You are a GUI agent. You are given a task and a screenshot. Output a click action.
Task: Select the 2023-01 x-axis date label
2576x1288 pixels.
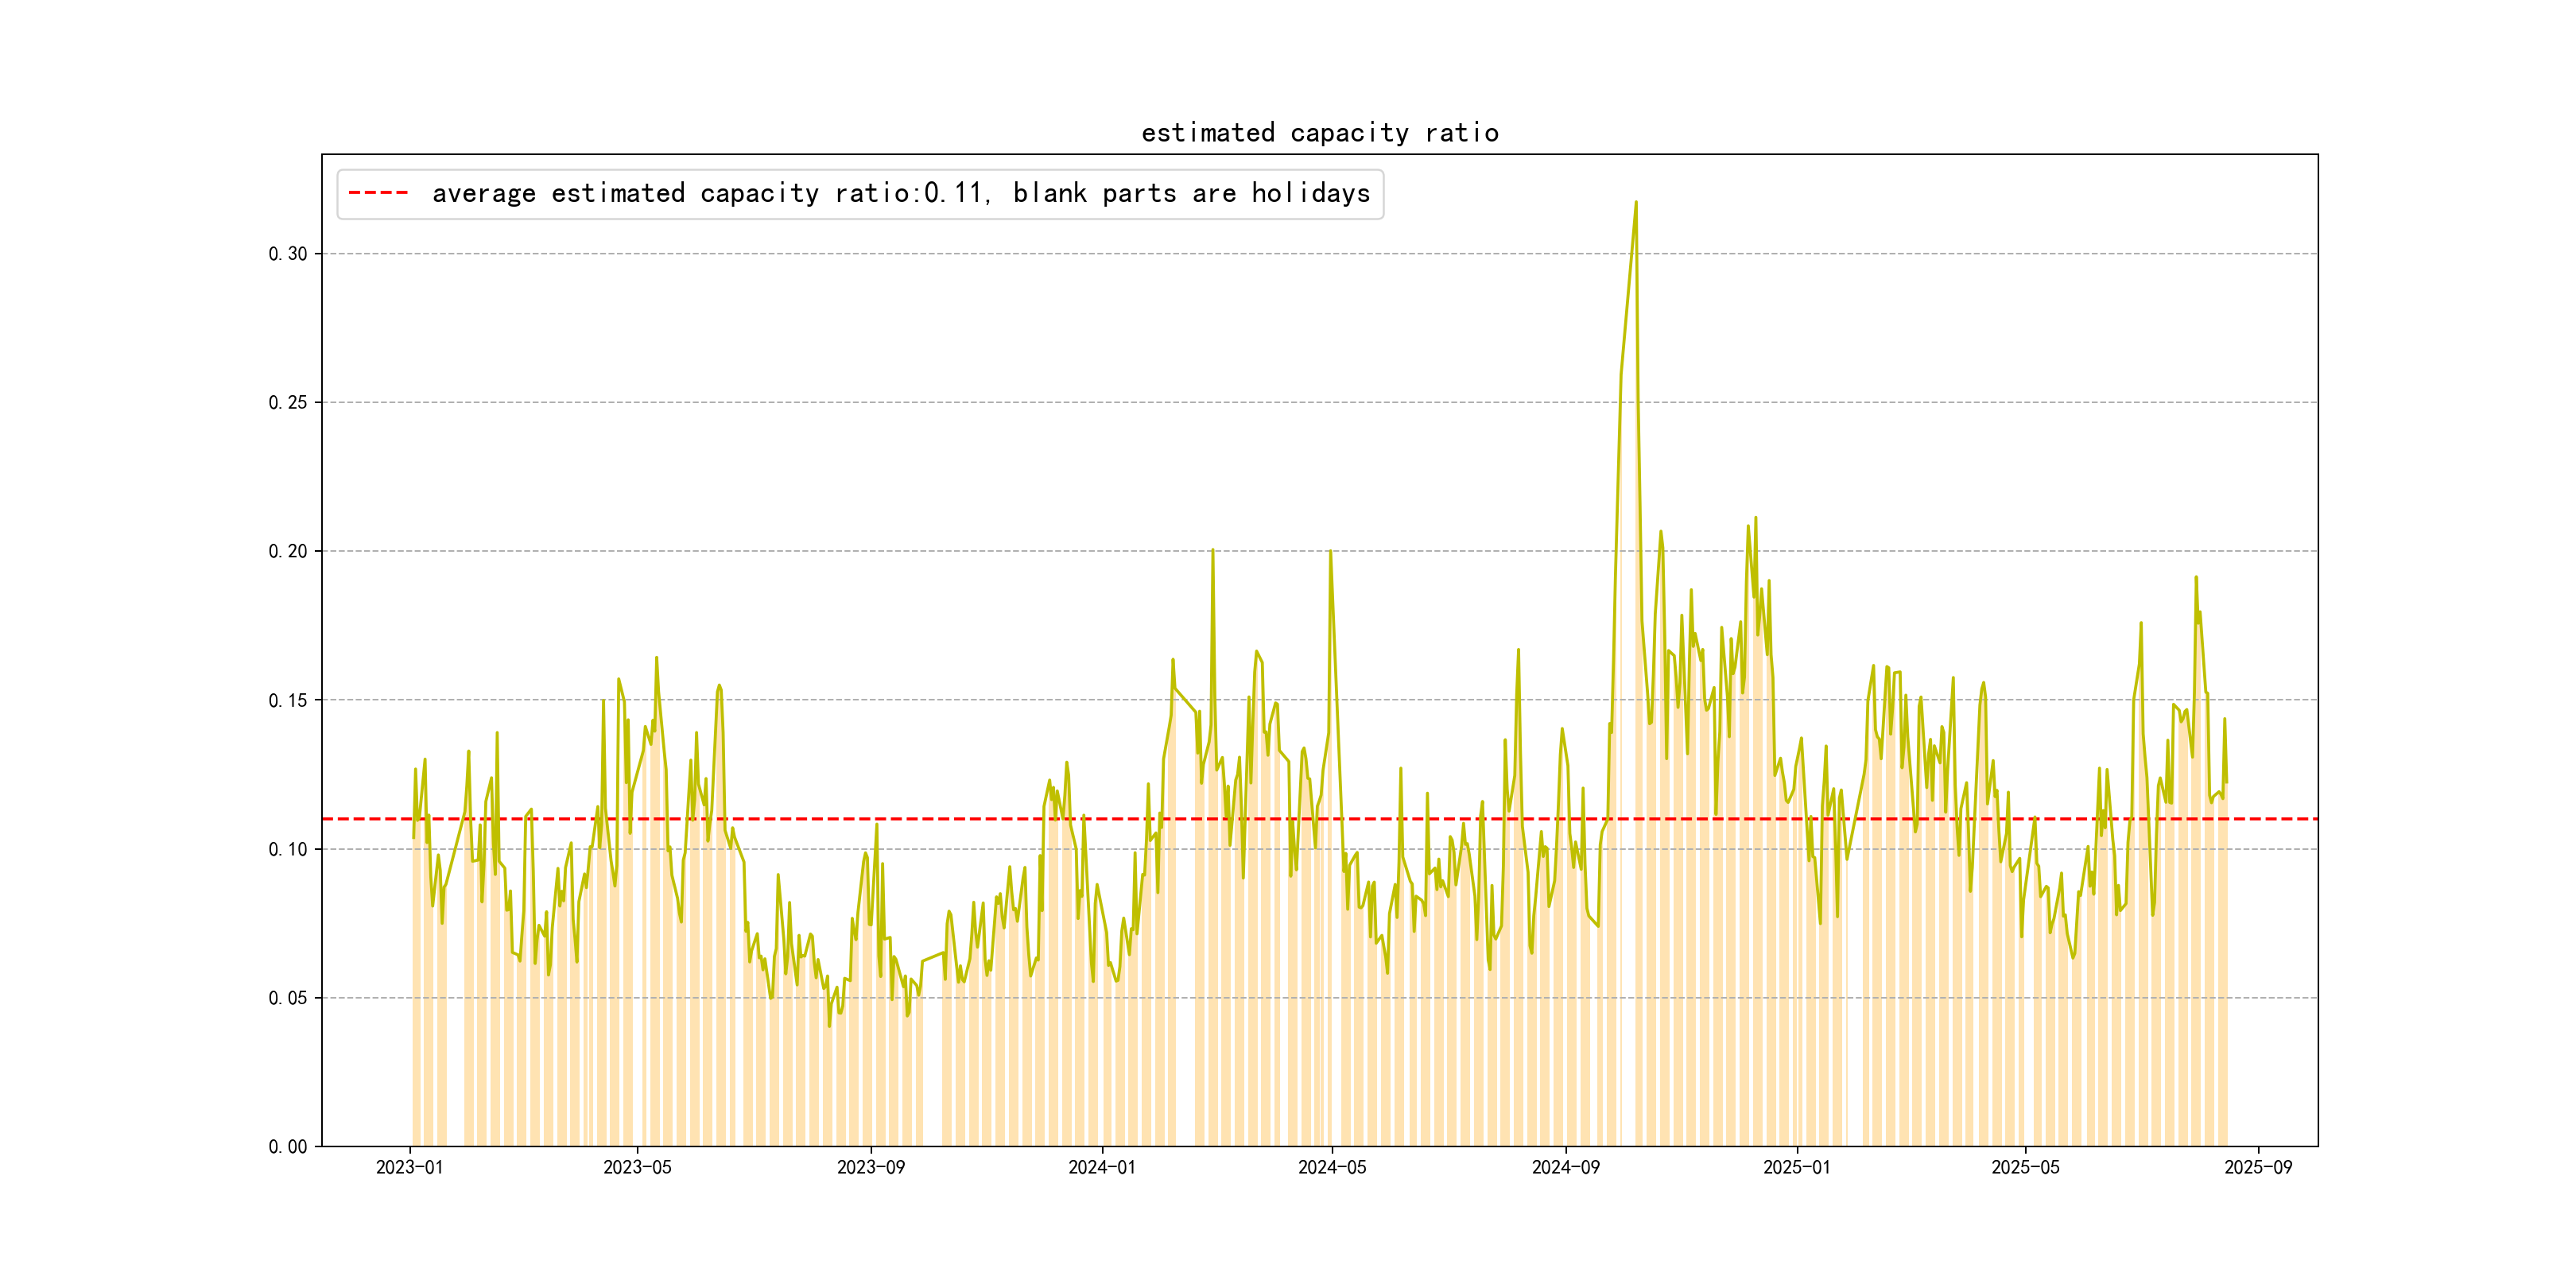409,1168
